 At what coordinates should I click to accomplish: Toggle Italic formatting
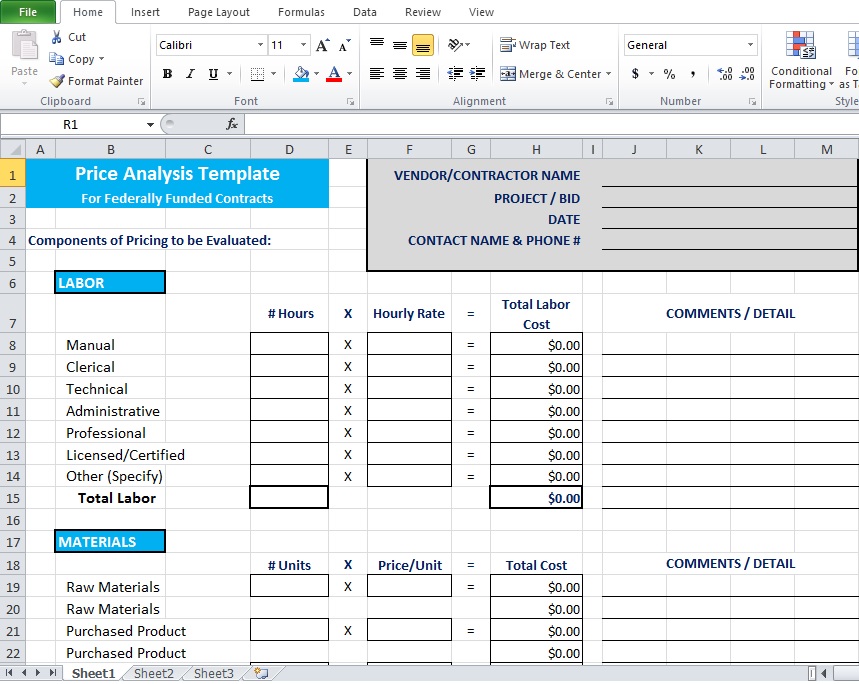coord(190,73)
